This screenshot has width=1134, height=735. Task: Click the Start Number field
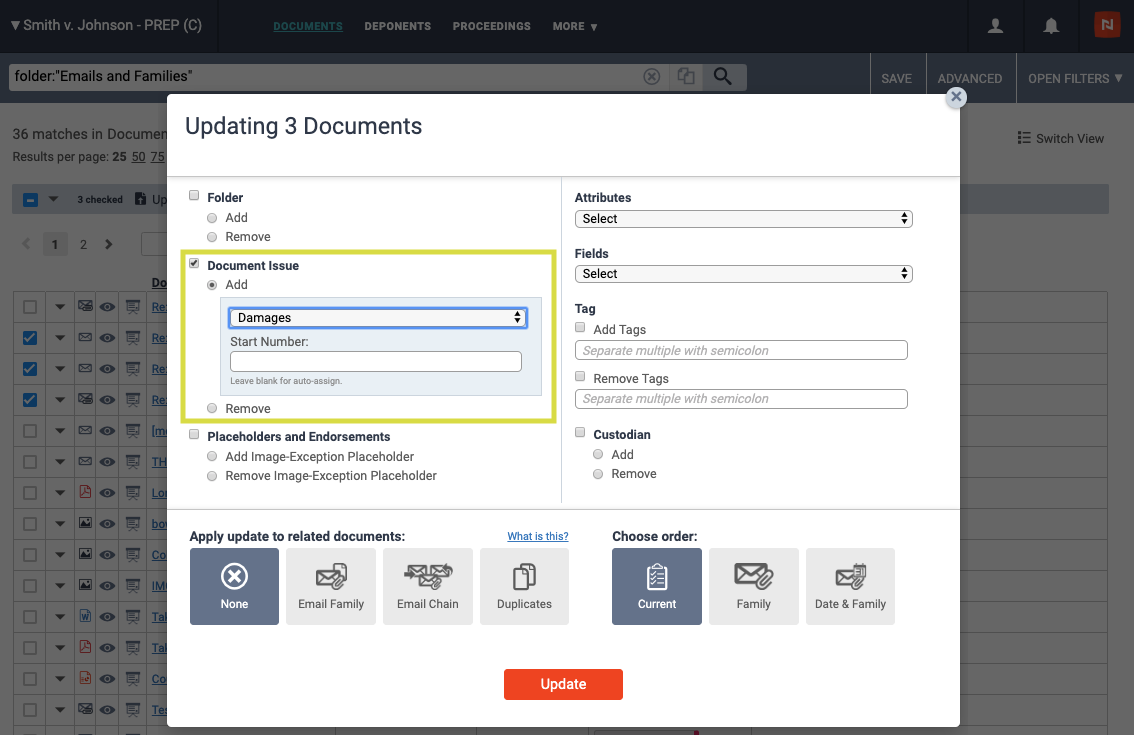tap(376, 362)
